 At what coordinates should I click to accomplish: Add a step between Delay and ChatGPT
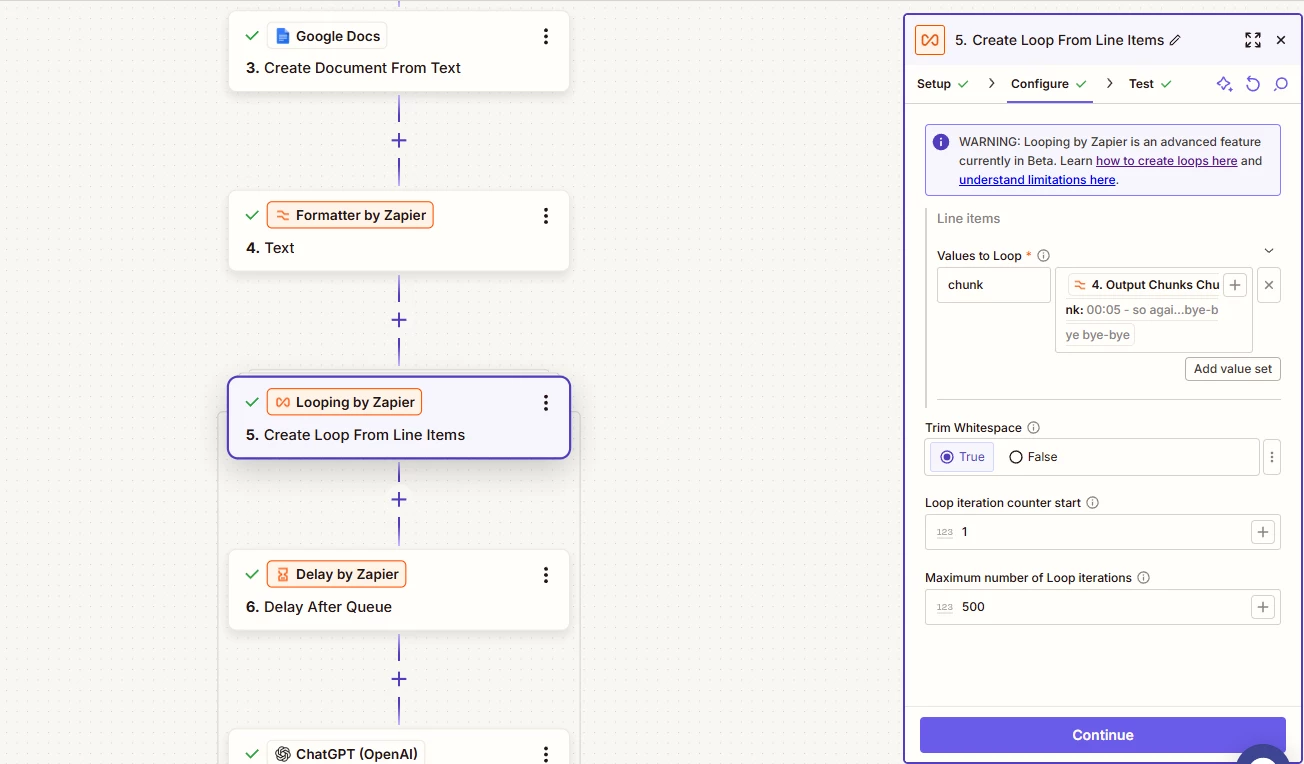coord(399,679)
